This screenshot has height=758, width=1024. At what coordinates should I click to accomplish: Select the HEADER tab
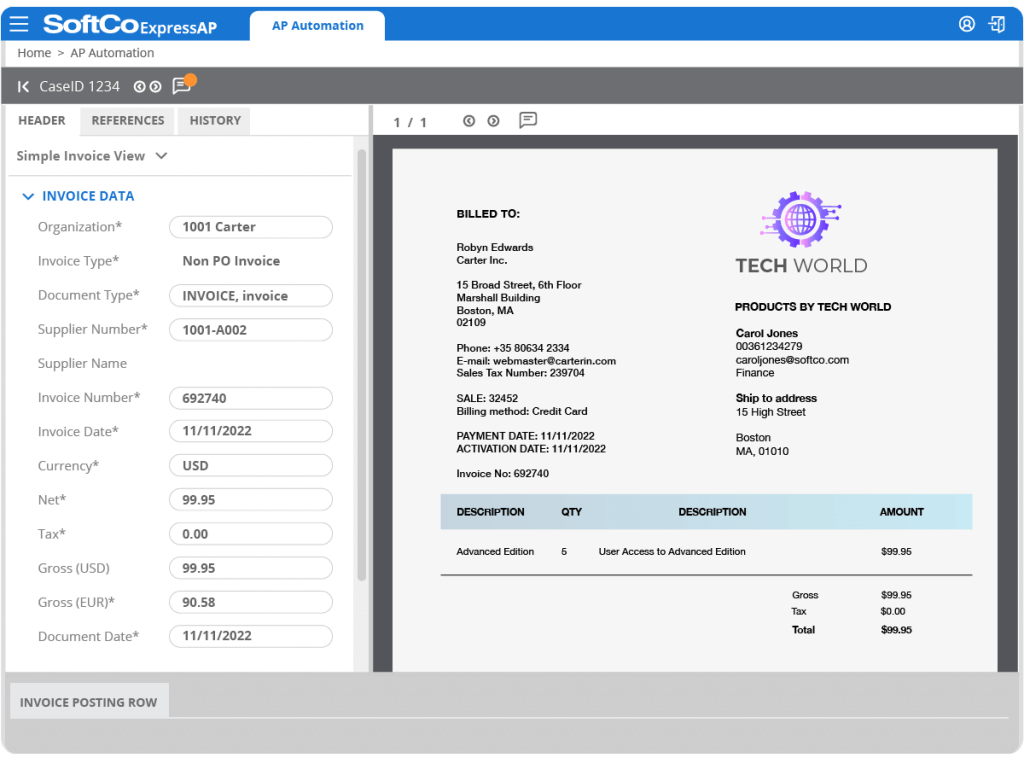pyautogui.click(x=42, y=121)
